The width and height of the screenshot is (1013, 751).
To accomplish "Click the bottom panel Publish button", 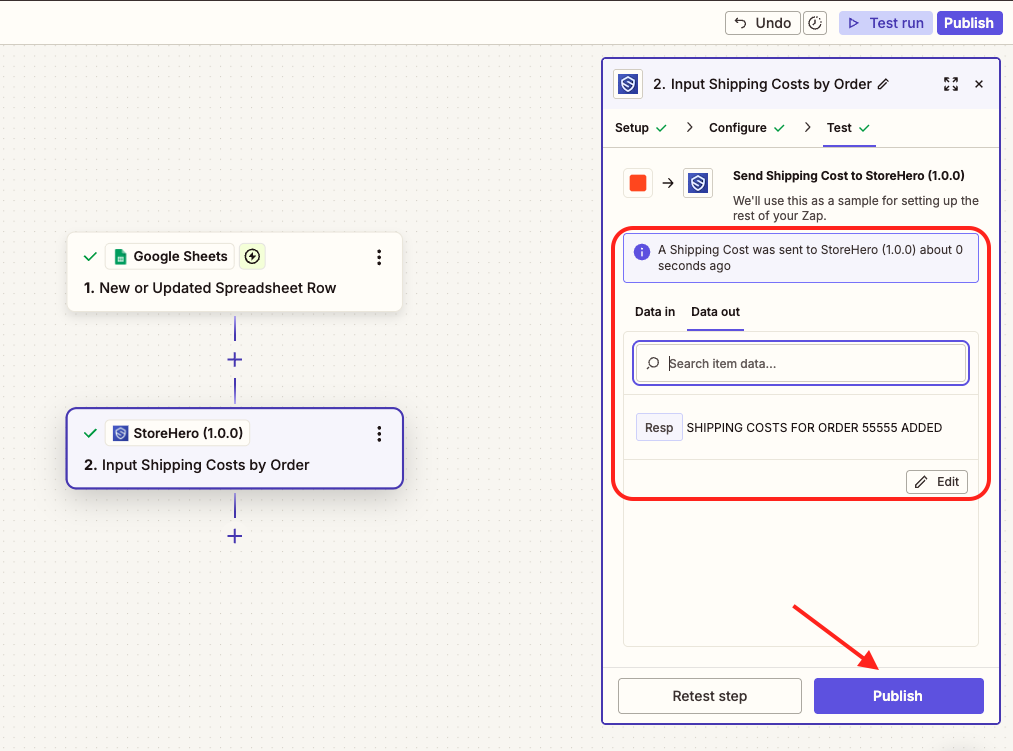I will [x=898, y=696].
